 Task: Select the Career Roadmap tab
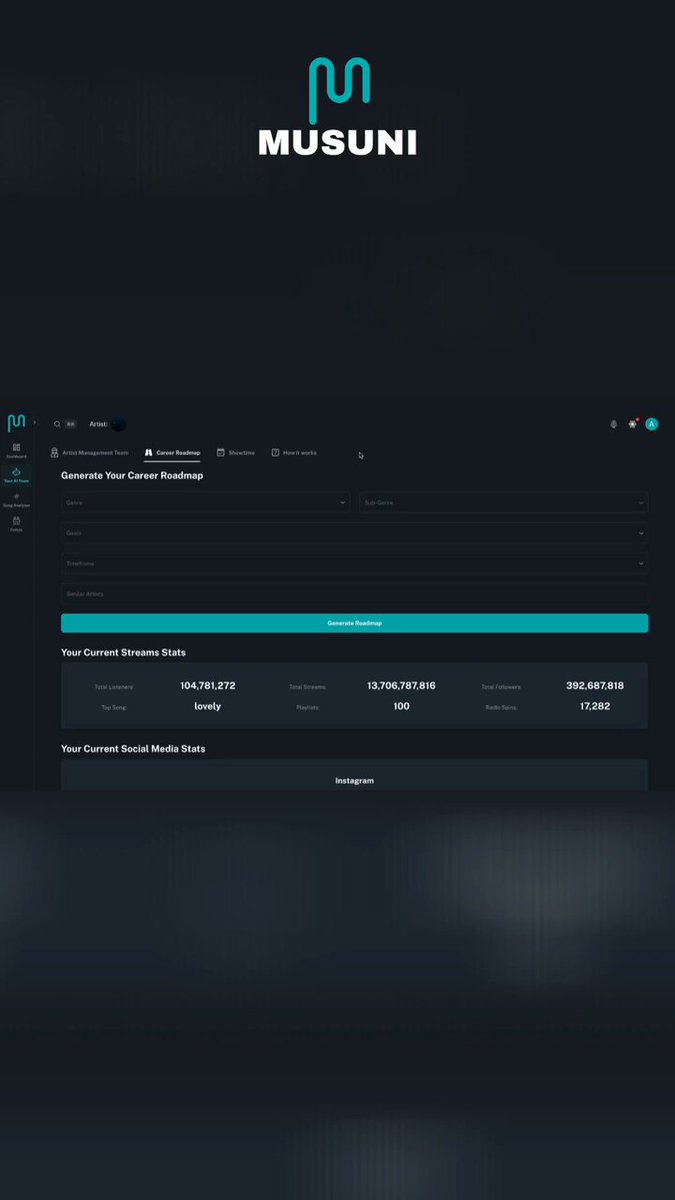(x=172, y=453)
